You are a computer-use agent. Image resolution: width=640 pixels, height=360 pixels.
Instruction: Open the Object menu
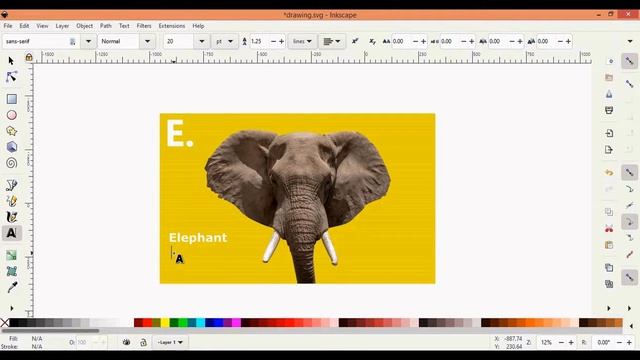[x=84, y=26]
